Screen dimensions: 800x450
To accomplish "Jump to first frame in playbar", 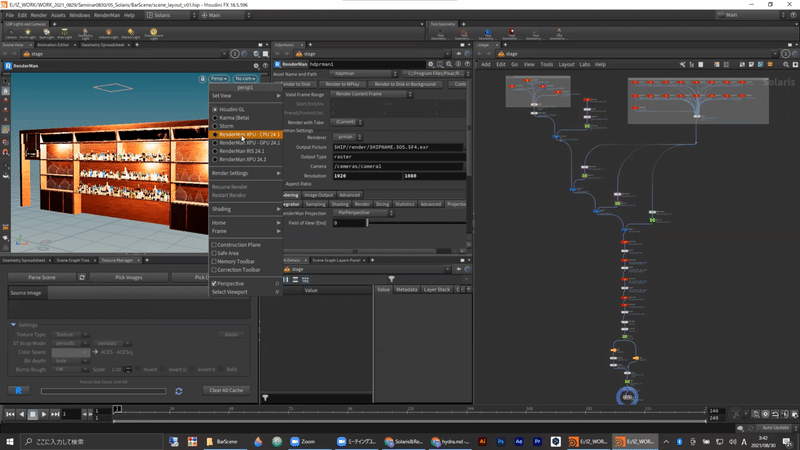I will pos(9,414).
